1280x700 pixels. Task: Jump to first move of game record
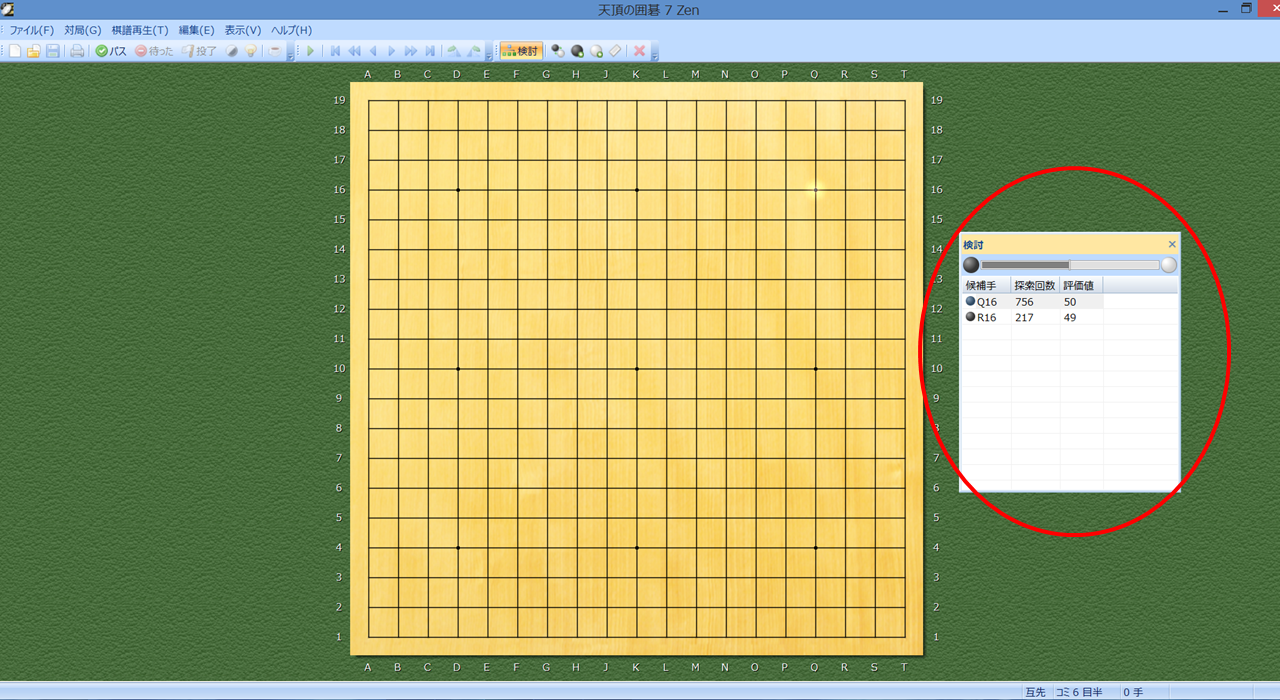click(335, 51)
